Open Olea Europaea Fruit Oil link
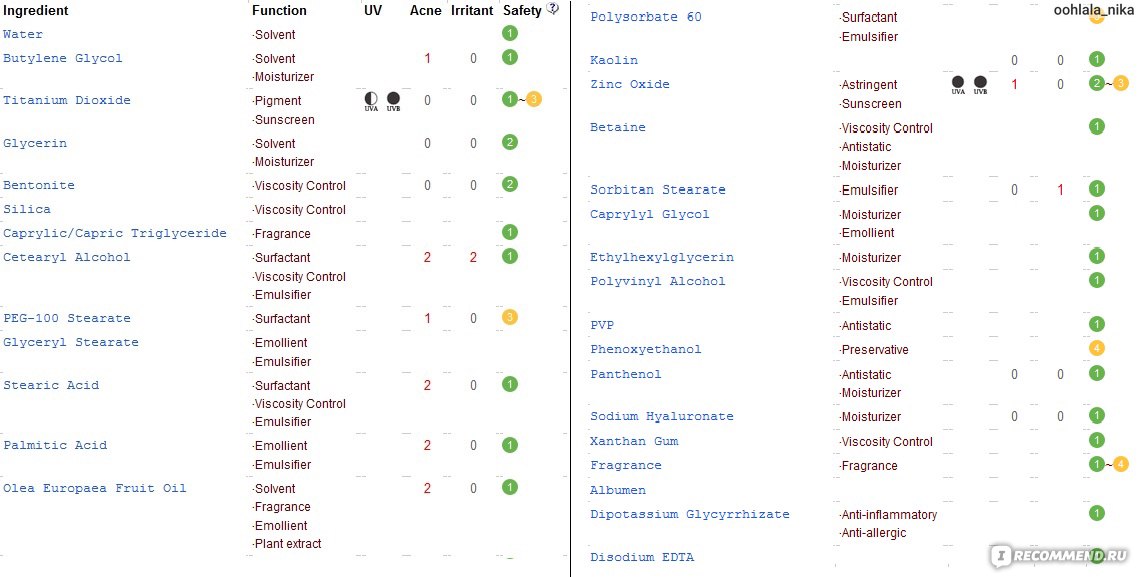Image resolution: width=1138 pixels, height=577 pixels. tap(94, 488)
